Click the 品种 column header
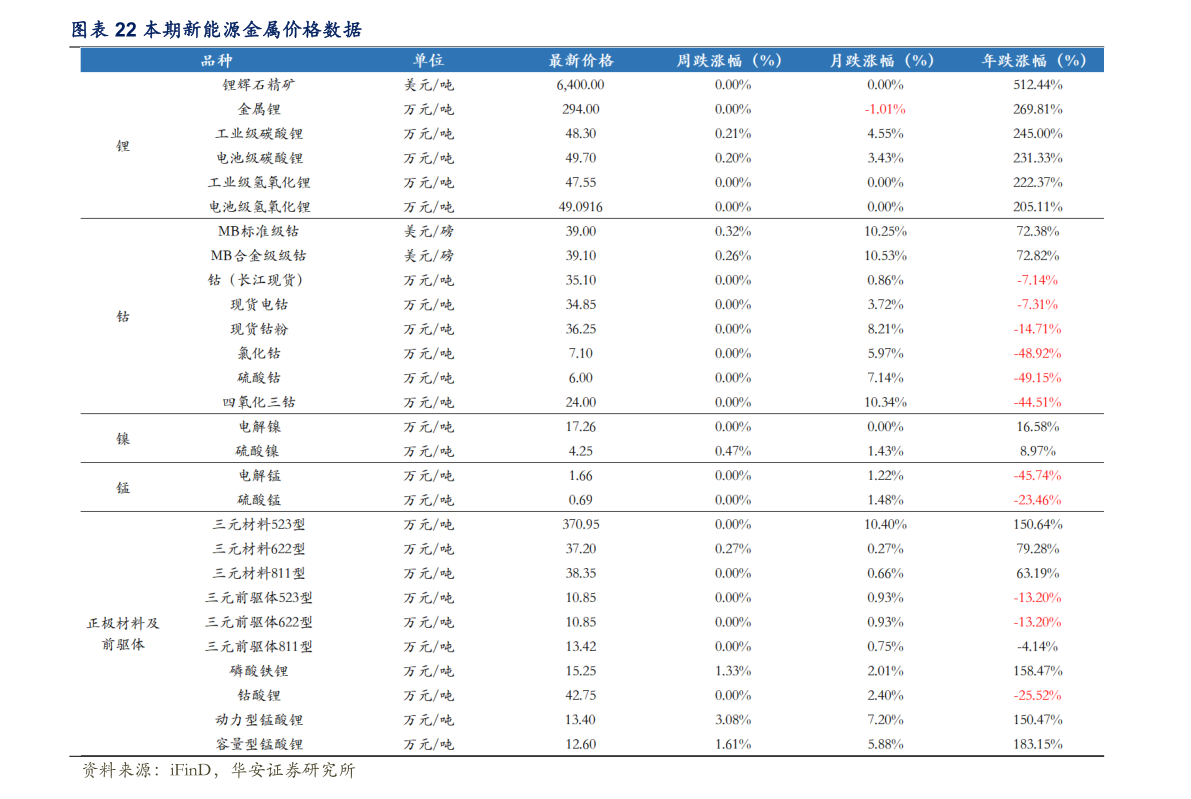The image size is (1191, 799). [216, 60]
